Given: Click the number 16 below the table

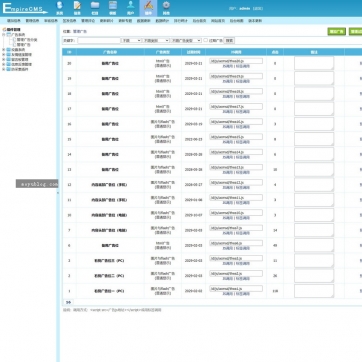Looking at the screenshot, I should [69, 302].
